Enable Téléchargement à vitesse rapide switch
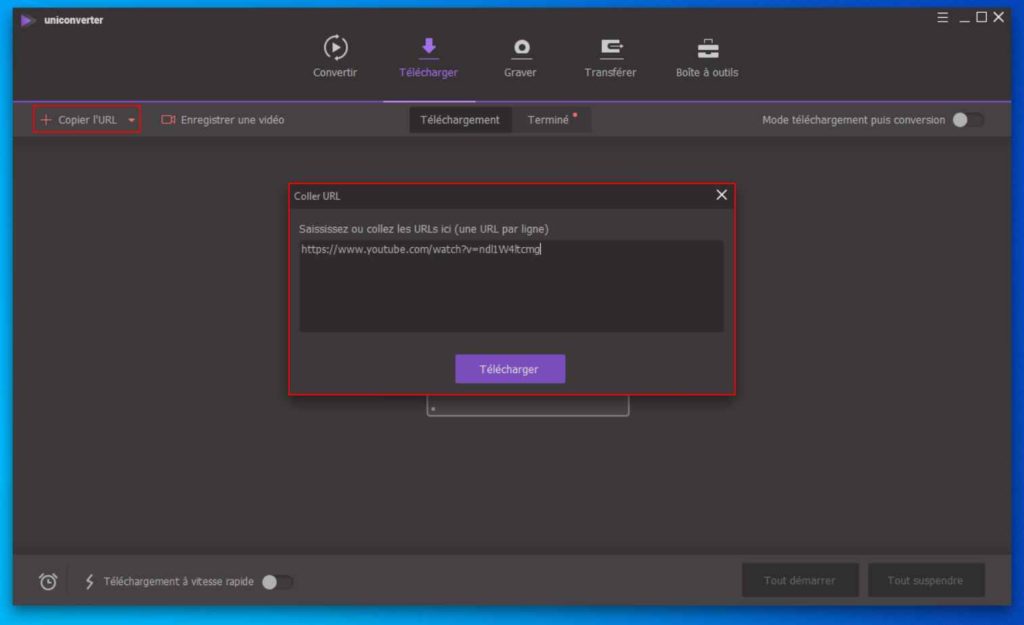 click(x=277, y=581)
